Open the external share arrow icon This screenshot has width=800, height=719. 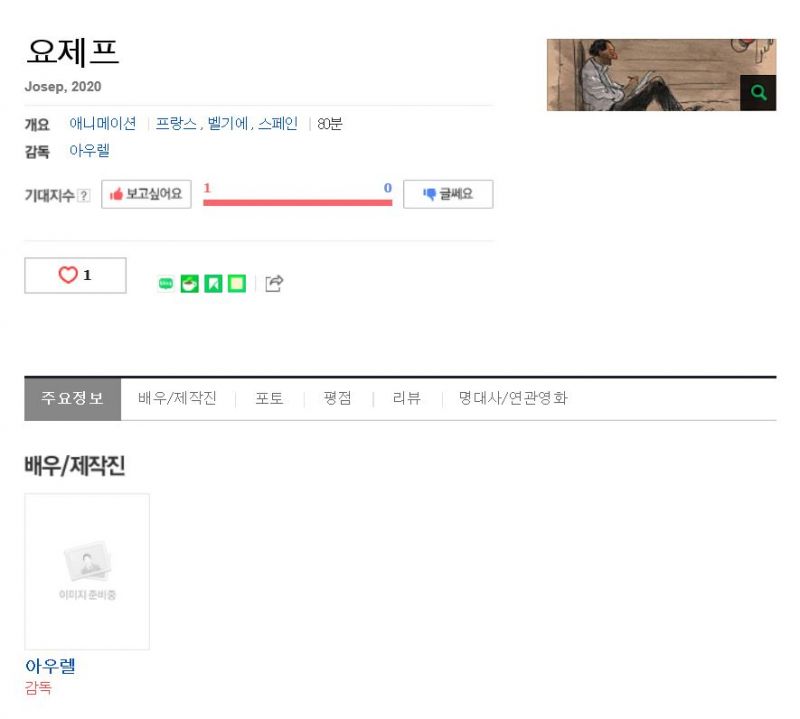click(x=274, y=283)
